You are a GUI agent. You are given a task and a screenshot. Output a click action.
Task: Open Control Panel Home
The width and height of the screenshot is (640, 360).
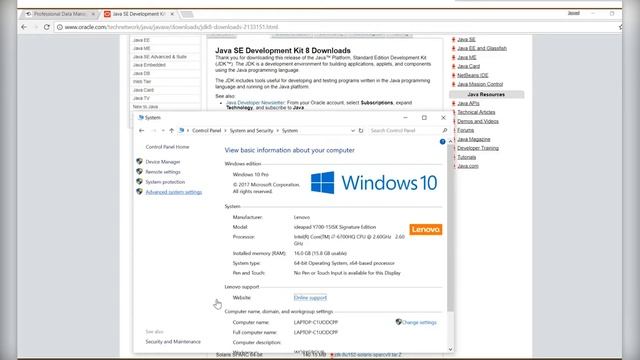(167, 147)
